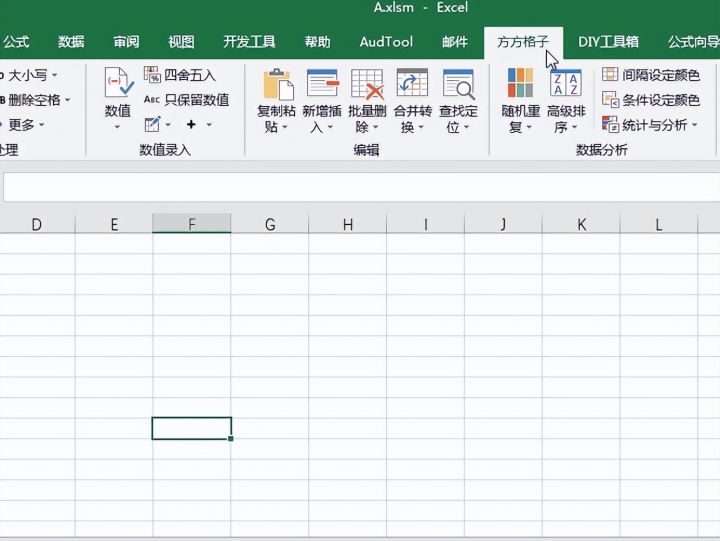
Task: Click the selected cell in column F
Action: (191, 428)
